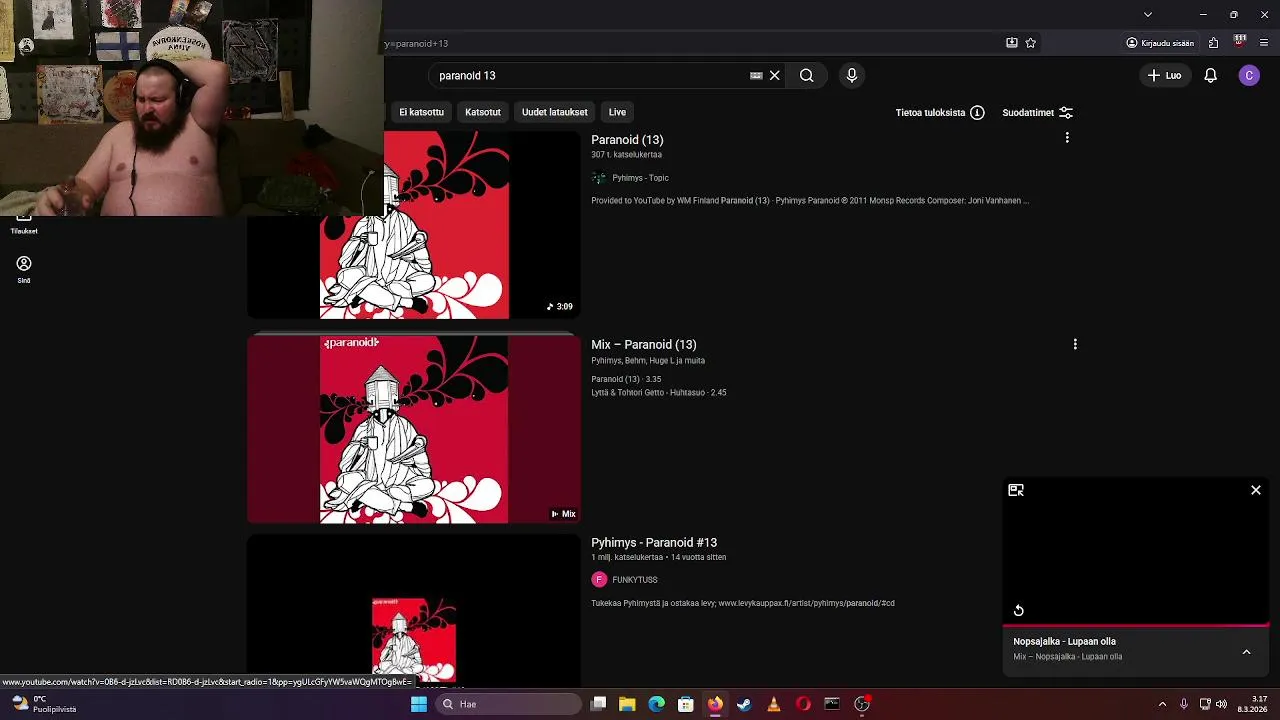
Task: Open the terminal app in the taskbar
Action: [832, 704]
